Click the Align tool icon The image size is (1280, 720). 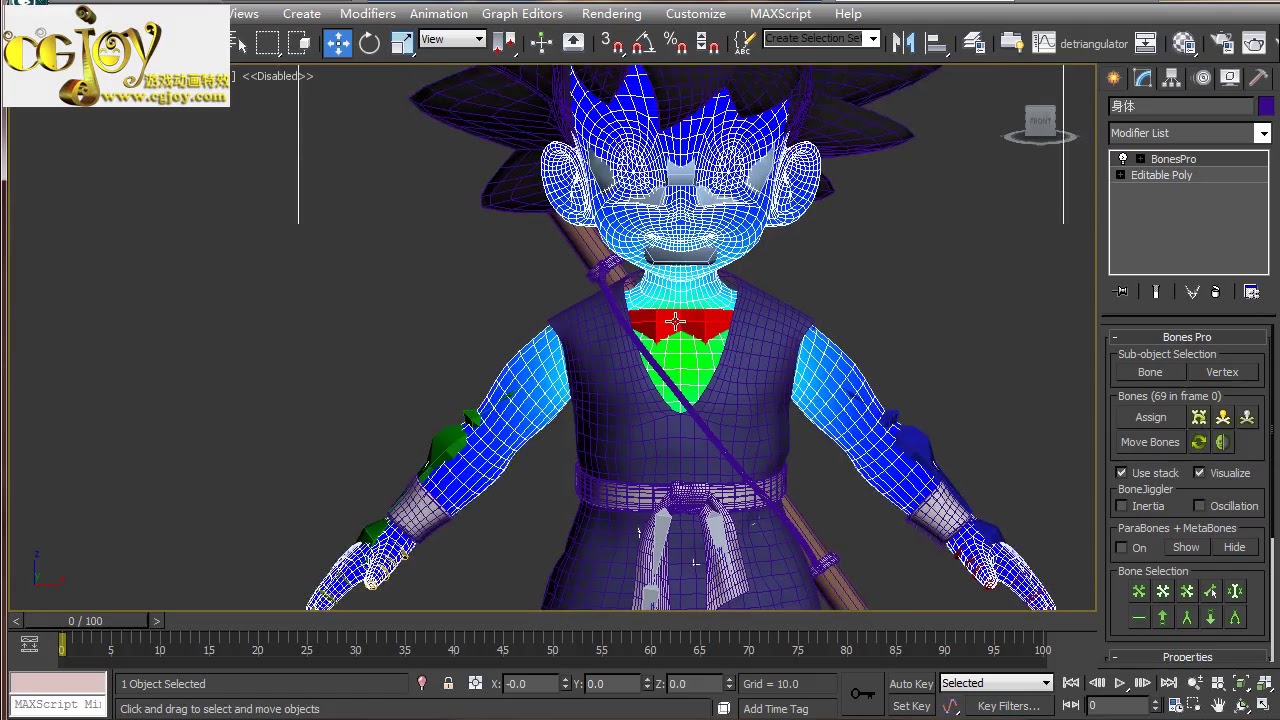(x=936, y=42)
